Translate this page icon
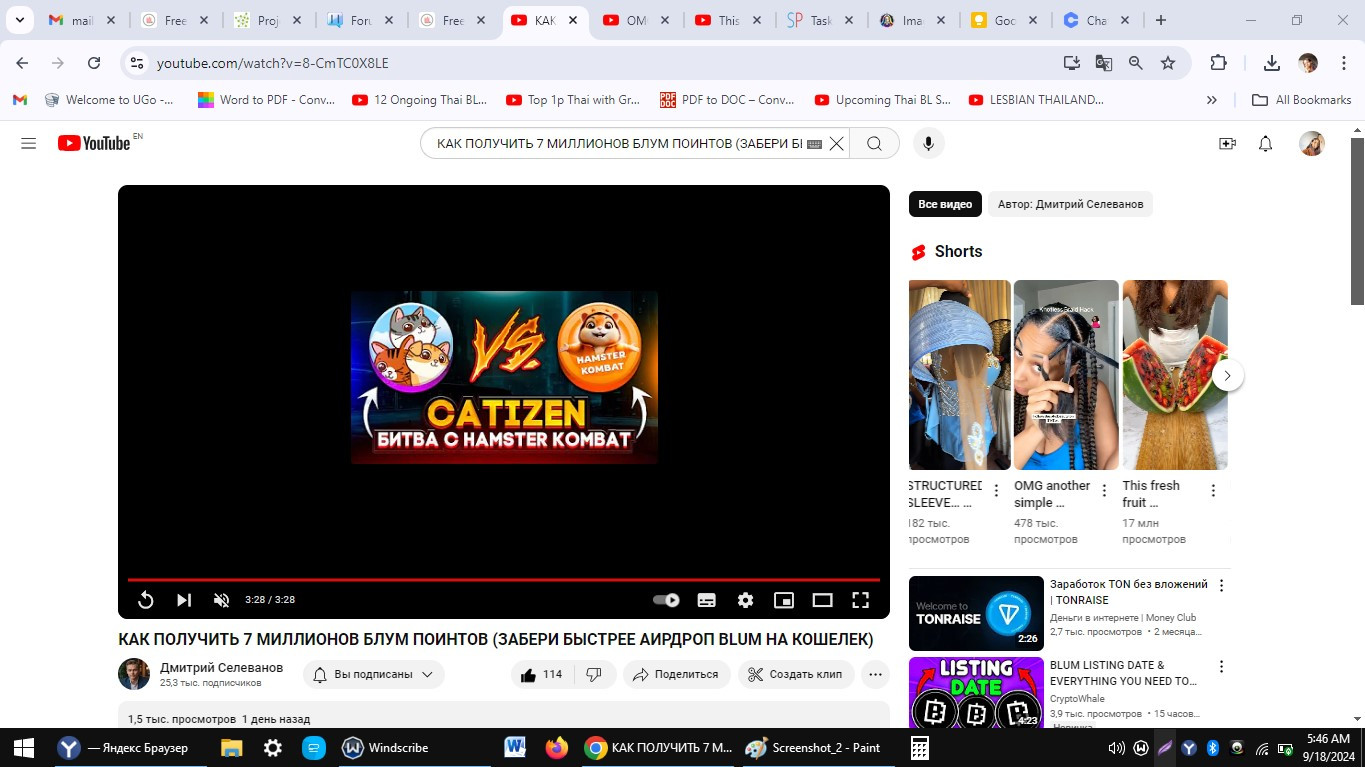This screenshot has height=767, width=1365. point(1103,63)
